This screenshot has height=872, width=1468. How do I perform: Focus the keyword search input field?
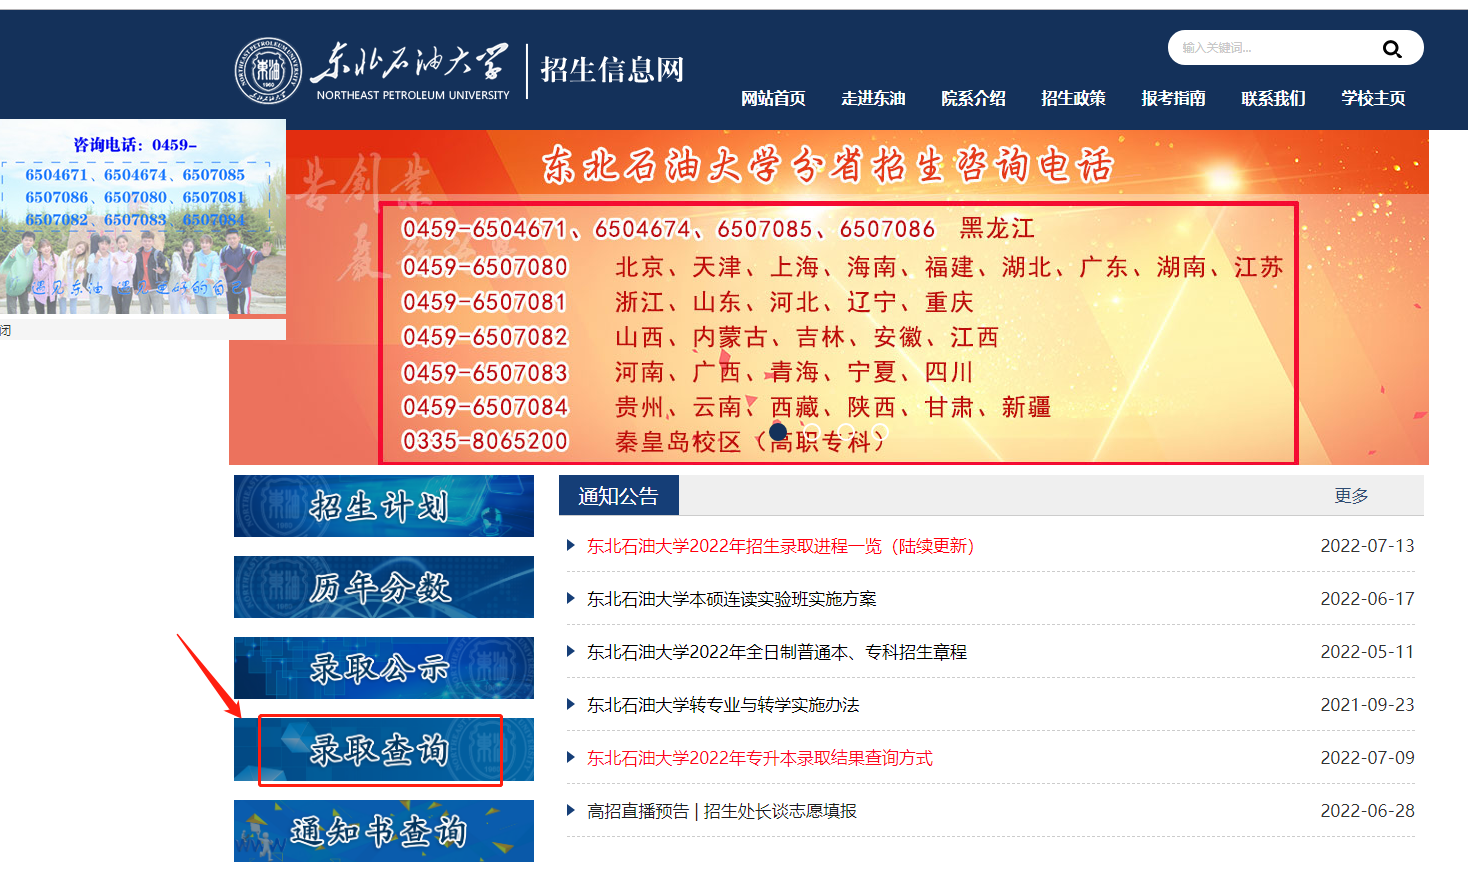click(x=1275, y=48)
